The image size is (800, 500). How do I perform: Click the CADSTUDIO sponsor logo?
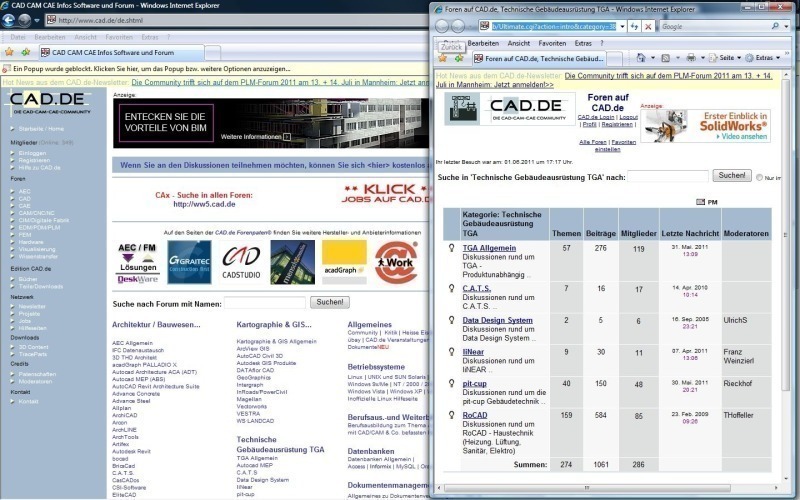241,262
